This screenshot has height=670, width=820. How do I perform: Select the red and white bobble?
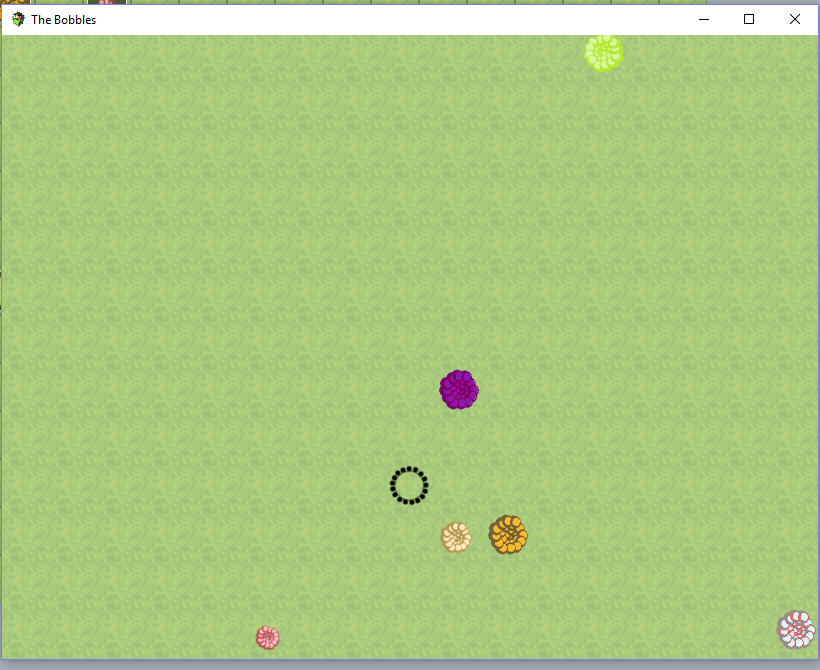(797, 629)
